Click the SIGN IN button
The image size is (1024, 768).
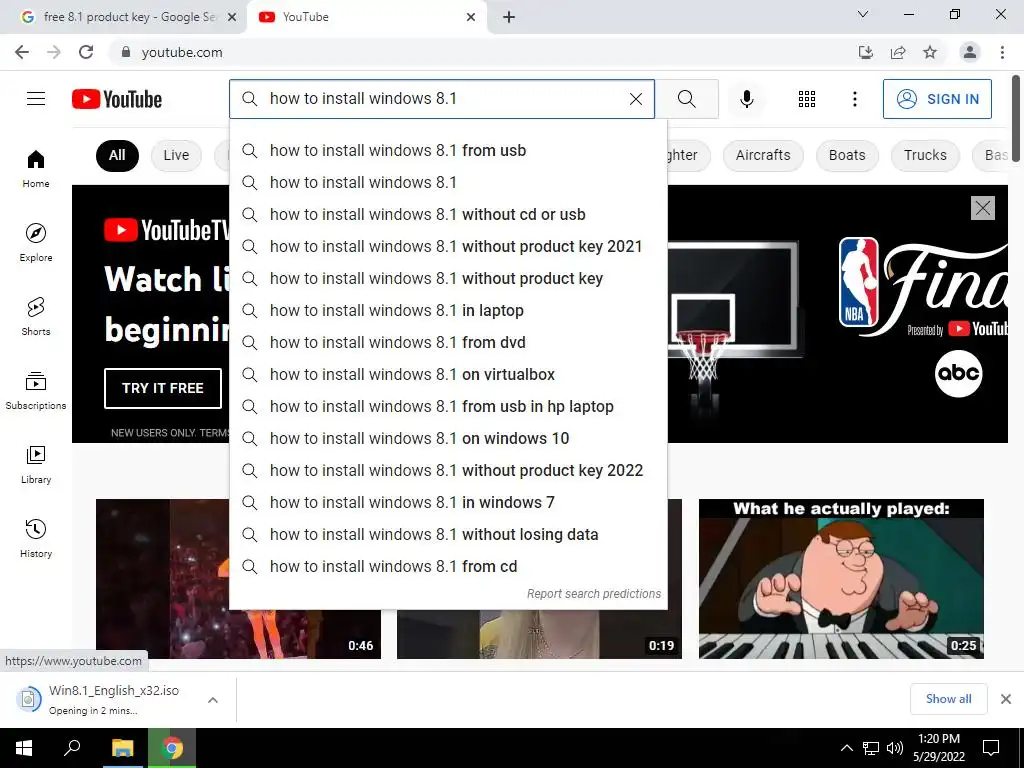(937, 99)
